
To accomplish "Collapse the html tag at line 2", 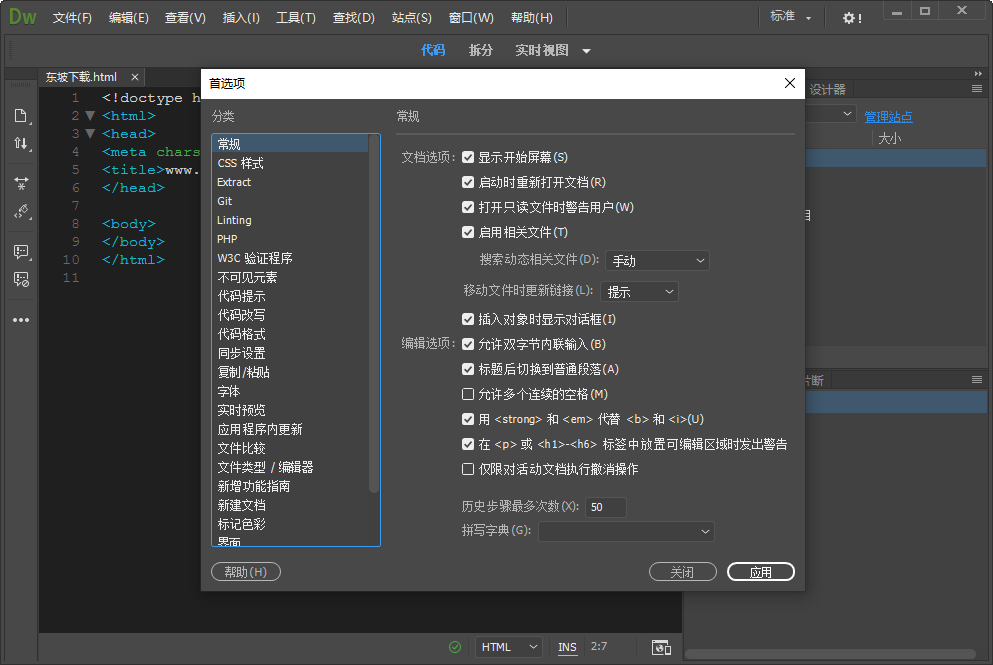I will [90, 116].
